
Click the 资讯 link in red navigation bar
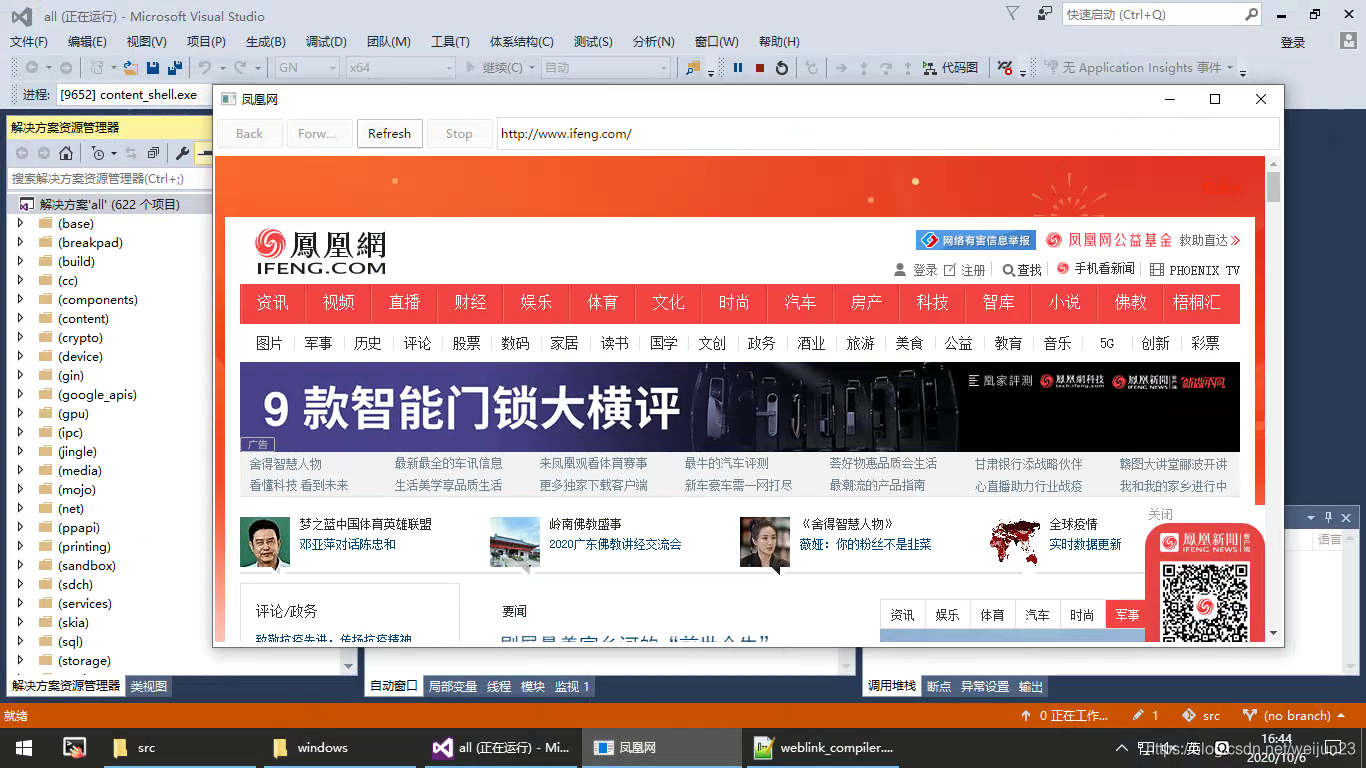pos(272,302)
